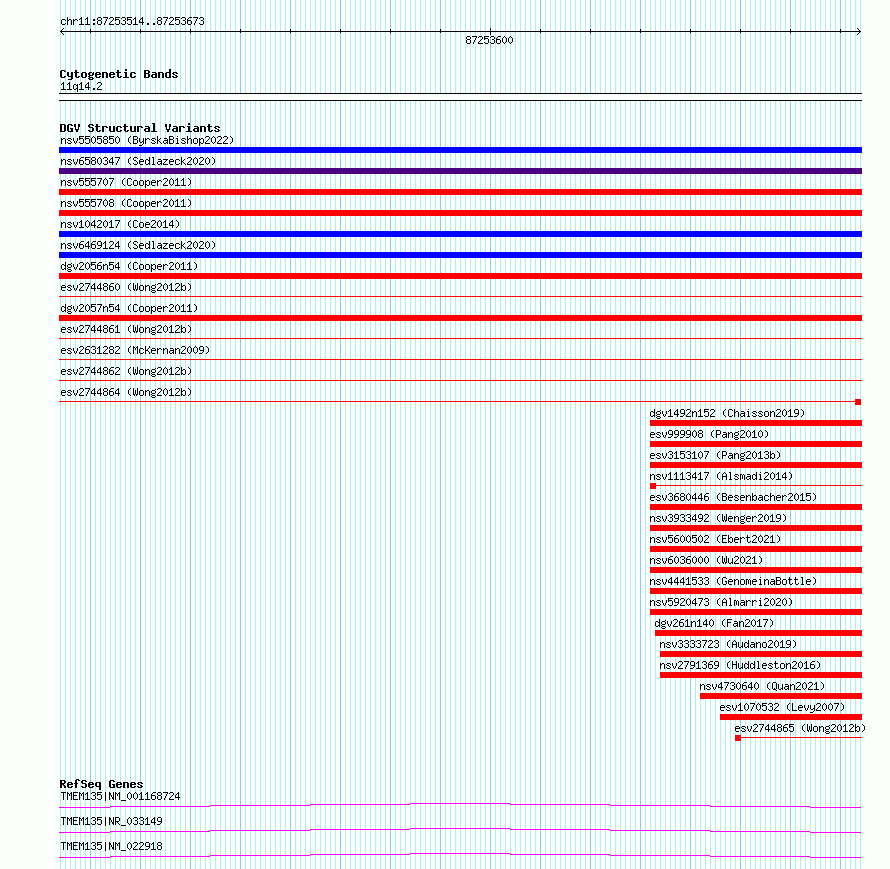The width and height of the screenshot is (890, 869).
Task: Select esv999908 (Pang2010) label
Action: (709, 434)
